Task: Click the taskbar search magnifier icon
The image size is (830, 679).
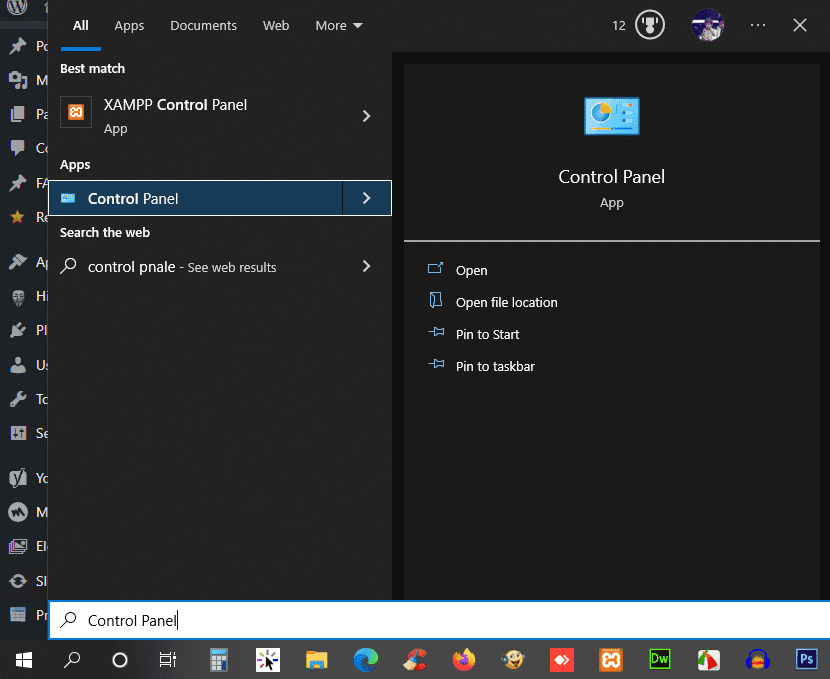Action: [x=72, y=659]
